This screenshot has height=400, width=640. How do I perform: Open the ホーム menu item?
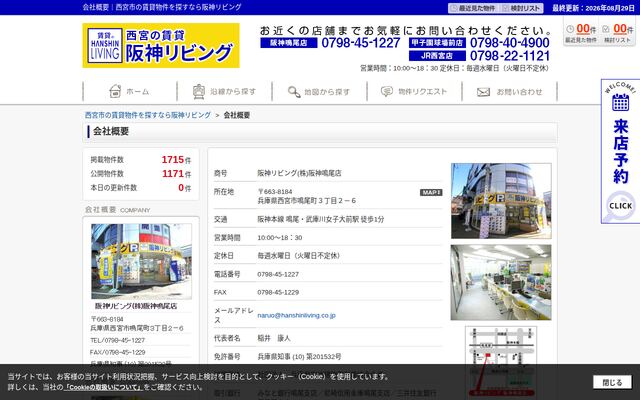coord(130,91)
